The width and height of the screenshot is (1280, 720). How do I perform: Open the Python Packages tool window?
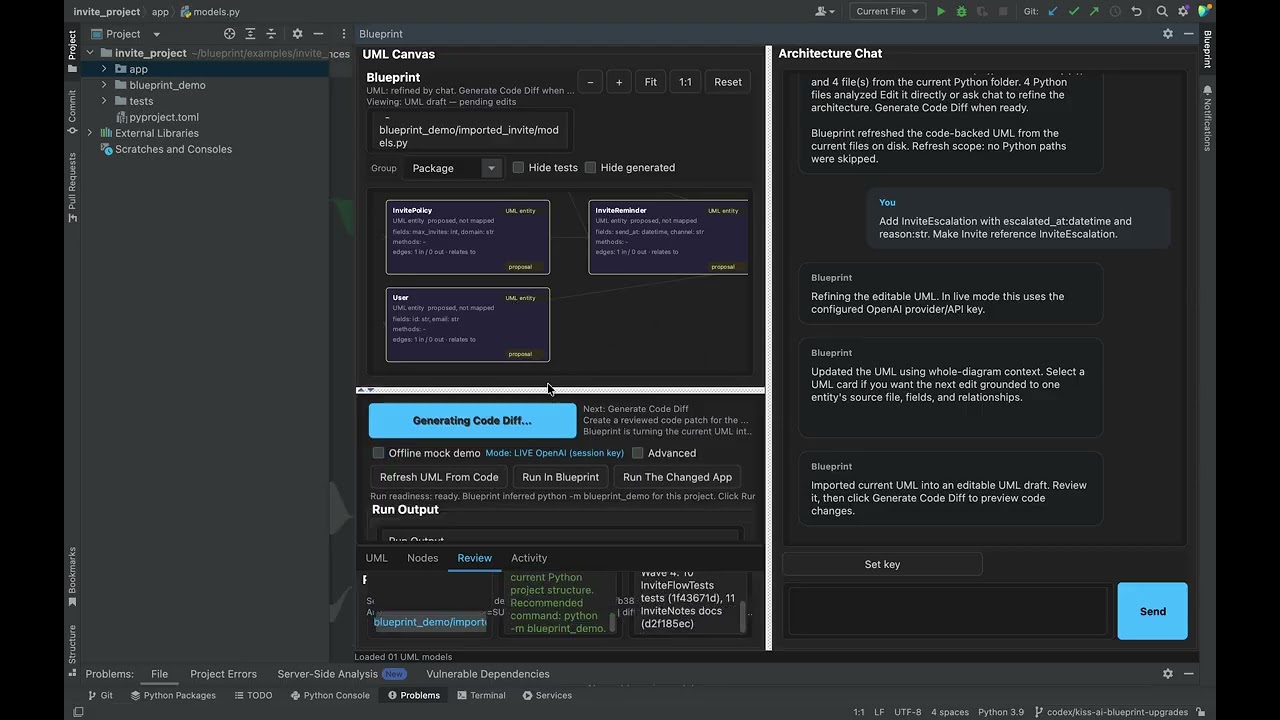[173, 695]
